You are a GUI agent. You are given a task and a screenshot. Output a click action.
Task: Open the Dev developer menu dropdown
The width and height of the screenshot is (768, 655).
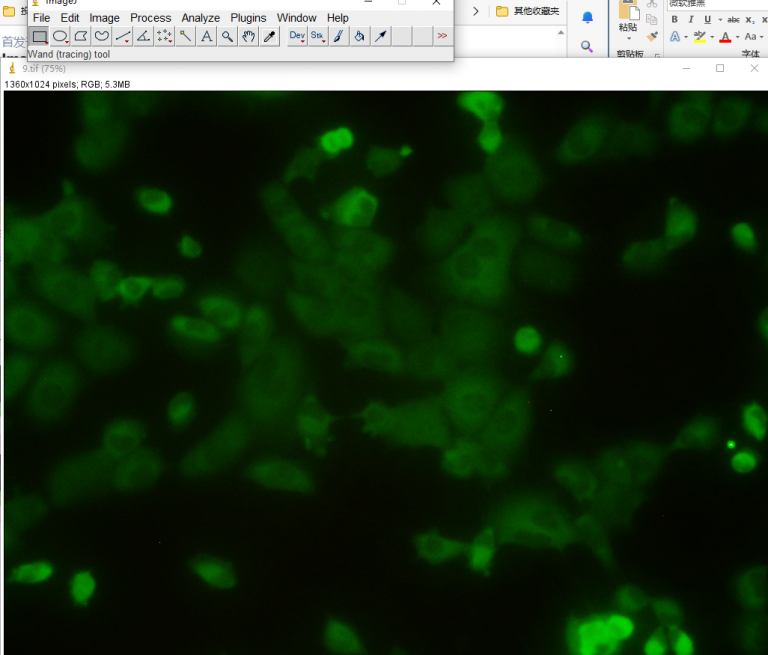pos(297,37)
